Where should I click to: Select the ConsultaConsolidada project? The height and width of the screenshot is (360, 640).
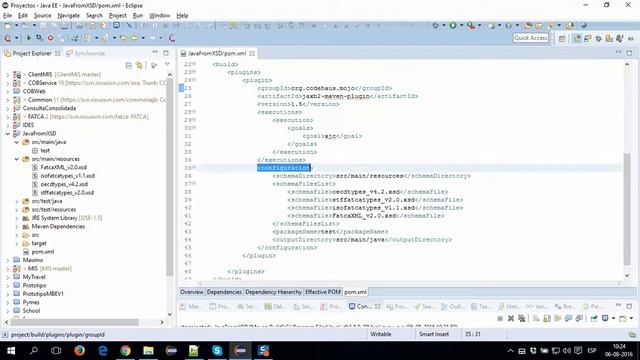click(x=49, y=108)
